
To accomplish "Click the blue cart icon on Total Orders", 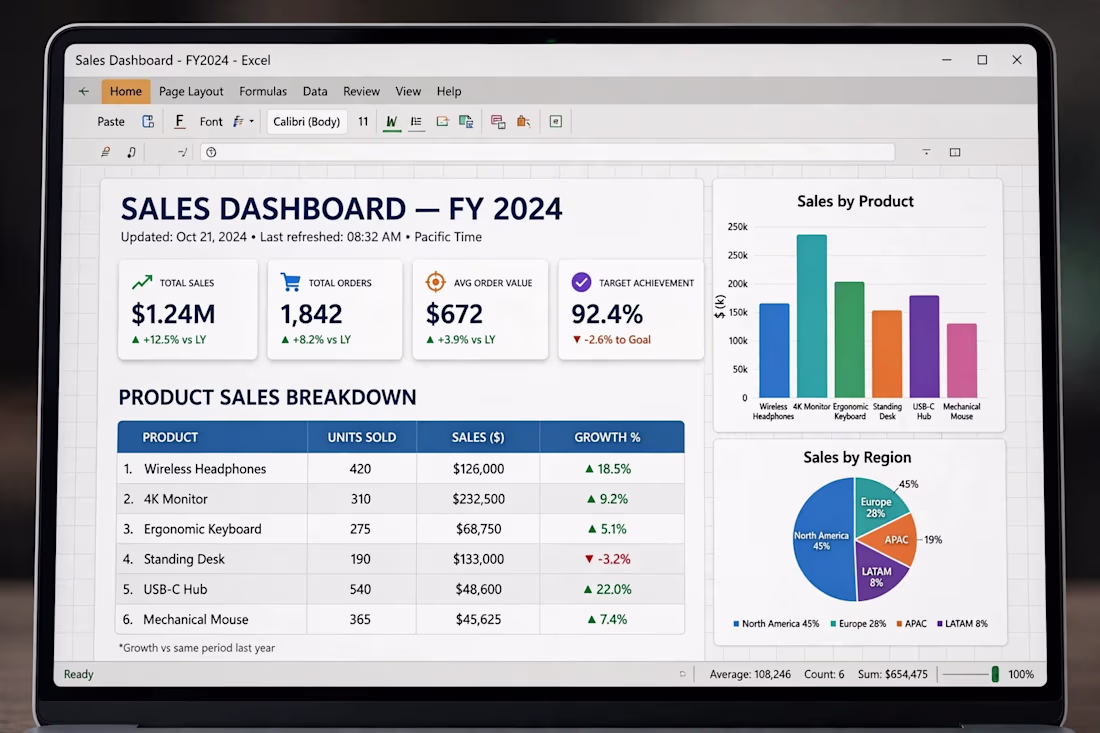I will point(290,282).
